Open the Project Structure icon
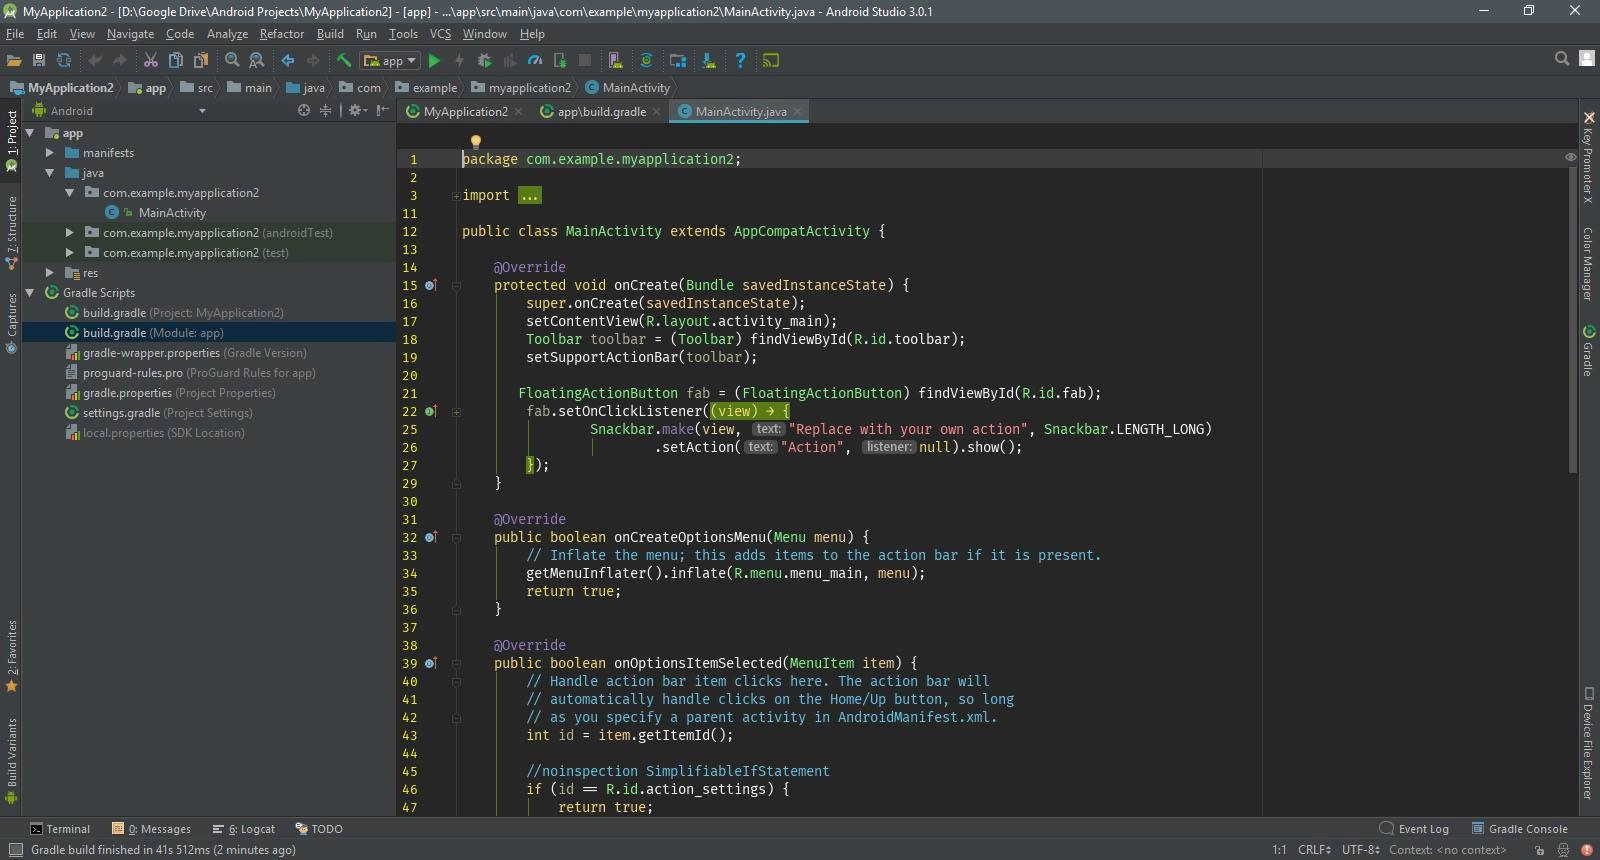 [x=678, y=61]
